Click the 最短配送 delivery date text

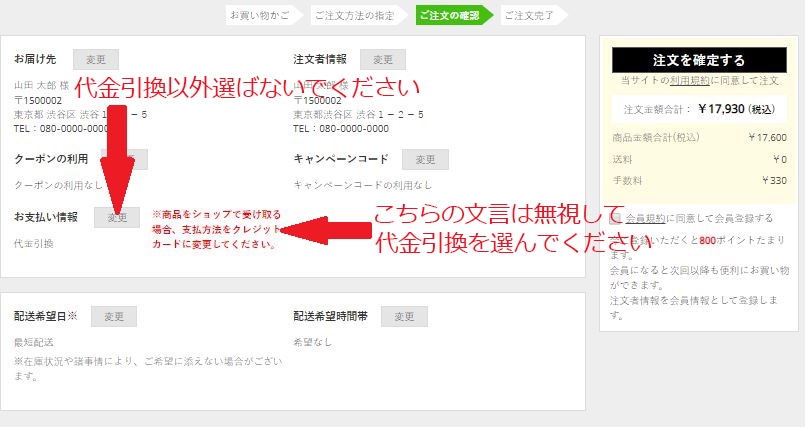pos(34,342)
